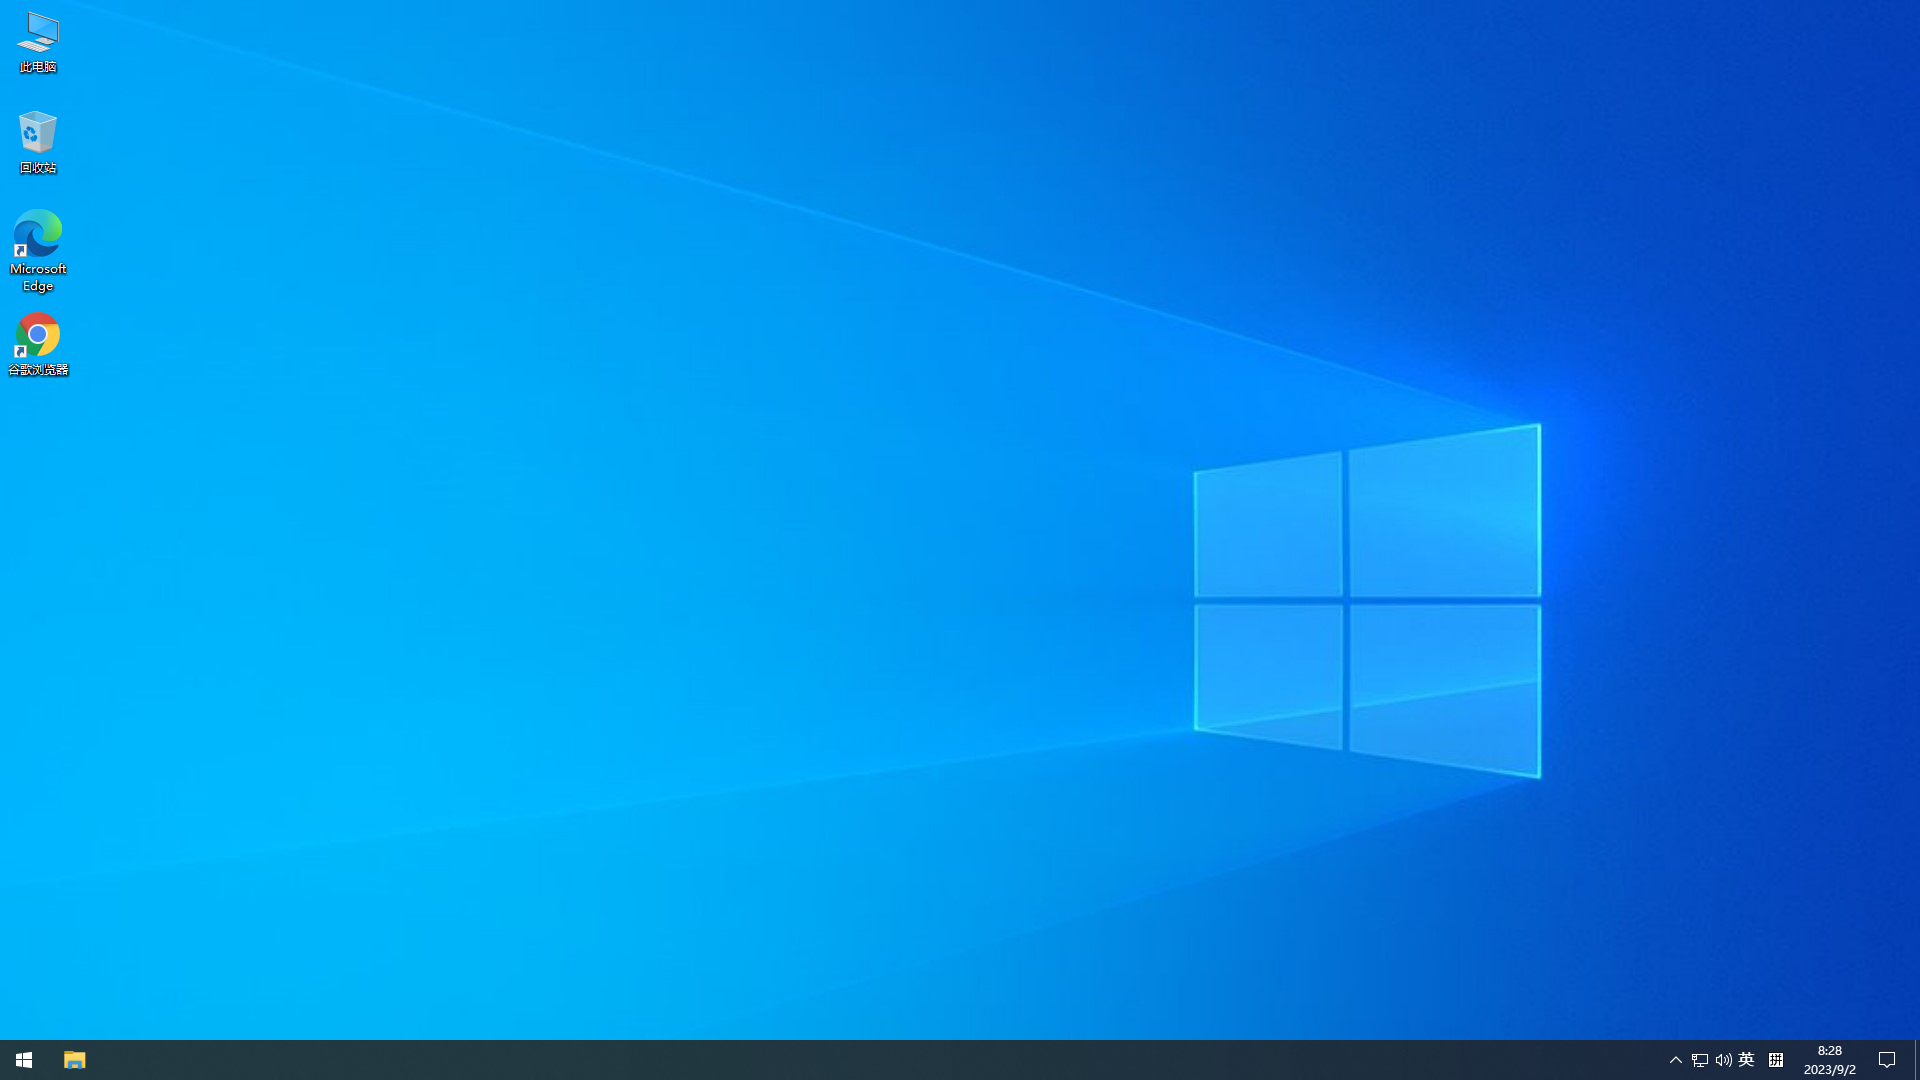Toggle input language via 英 indicator
1920x1080 pixels.
coord(1747,1059)
